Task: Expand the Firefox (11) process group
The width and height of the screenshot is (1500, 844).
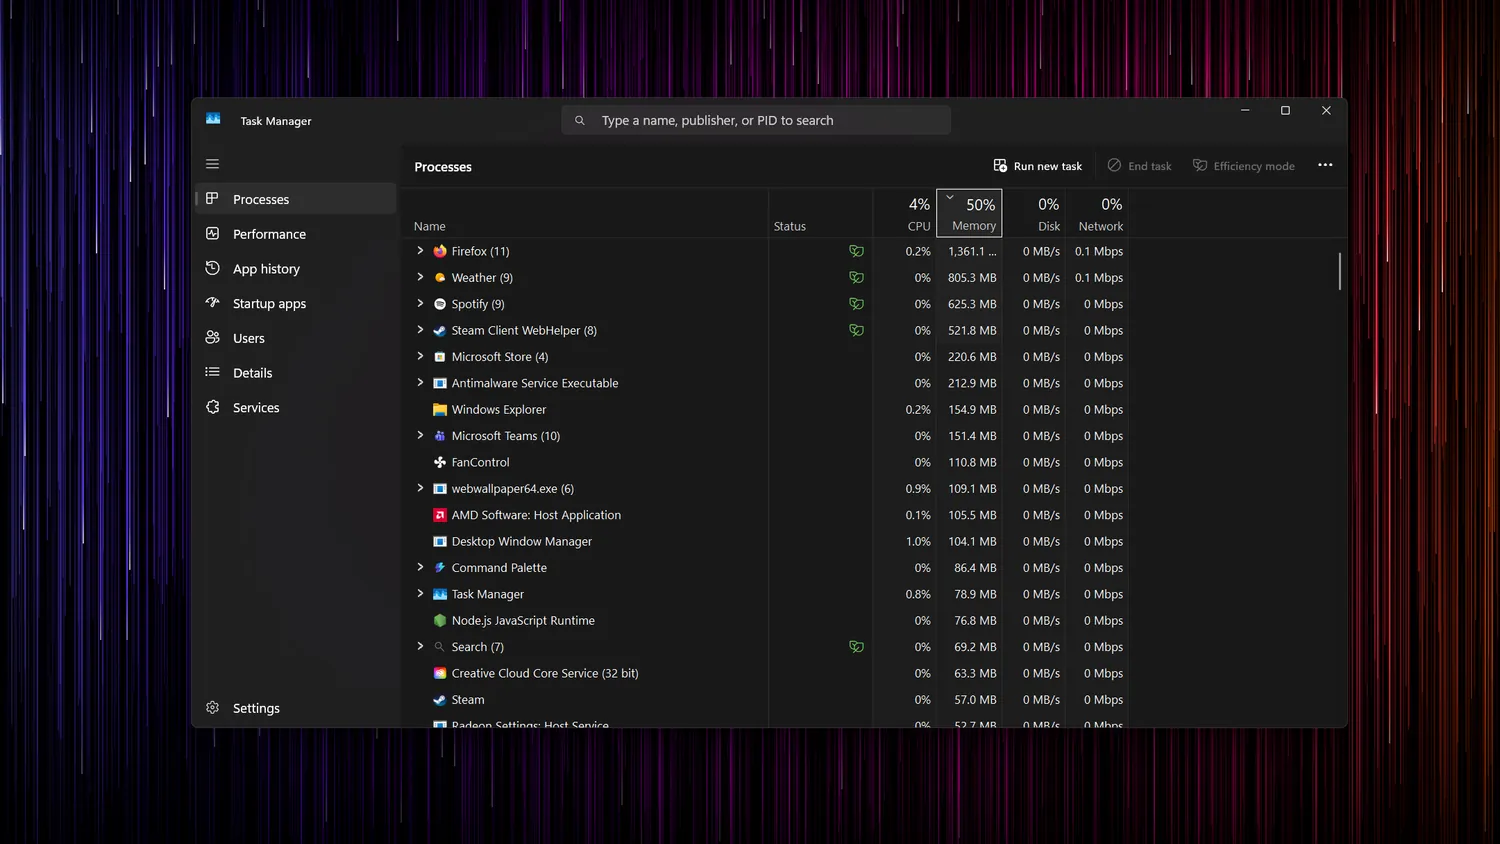Action: (420, 251)
